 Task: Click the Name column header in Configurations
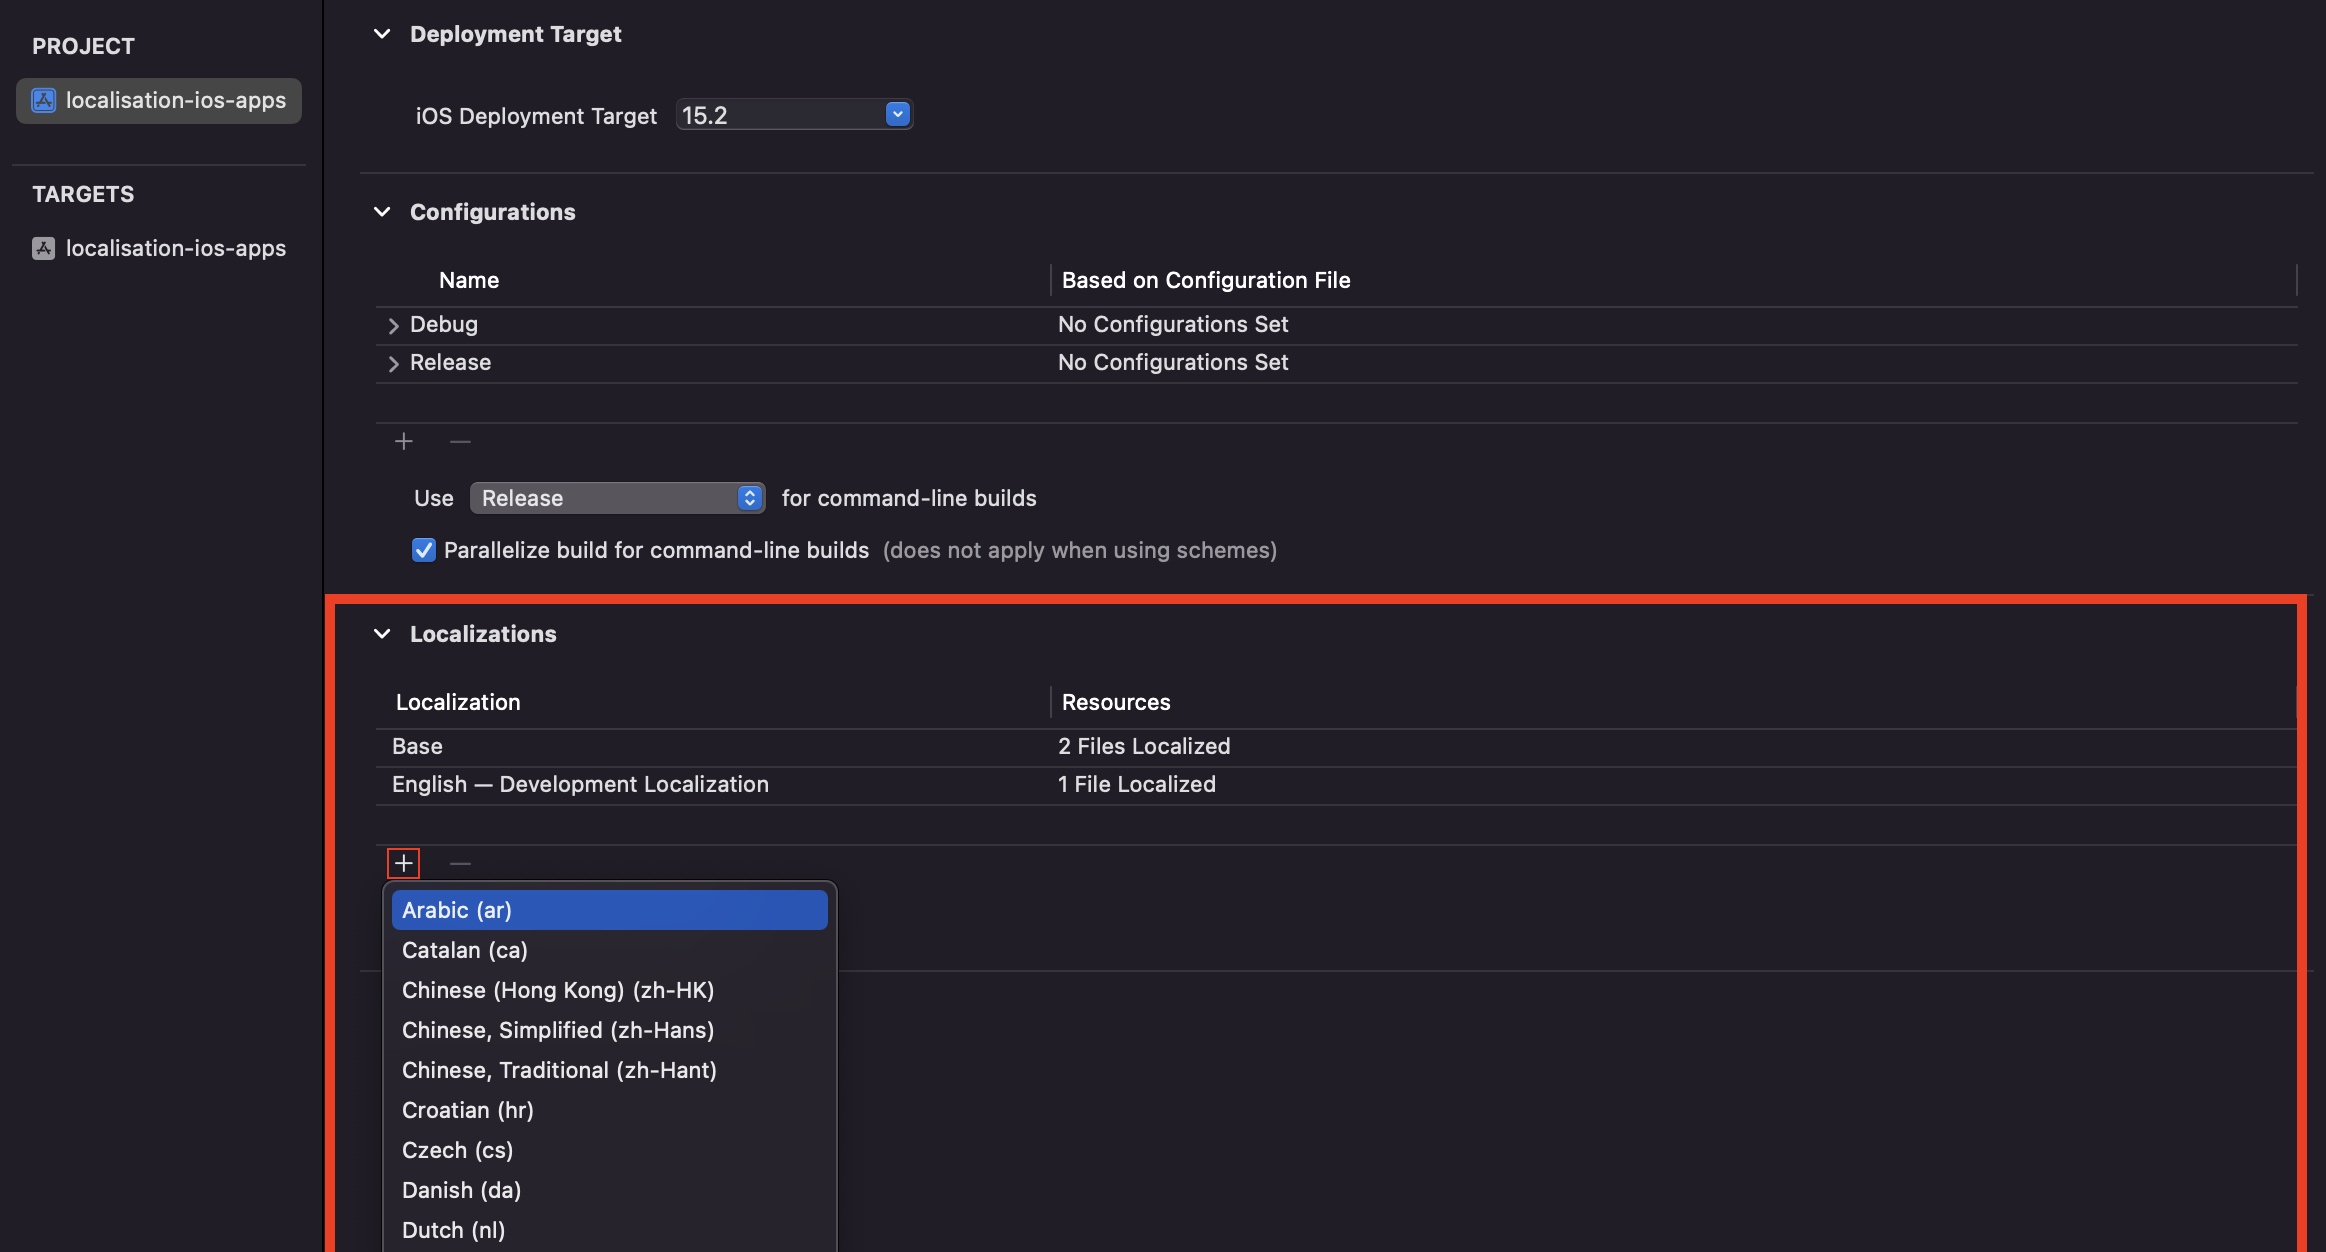[469, 281]
